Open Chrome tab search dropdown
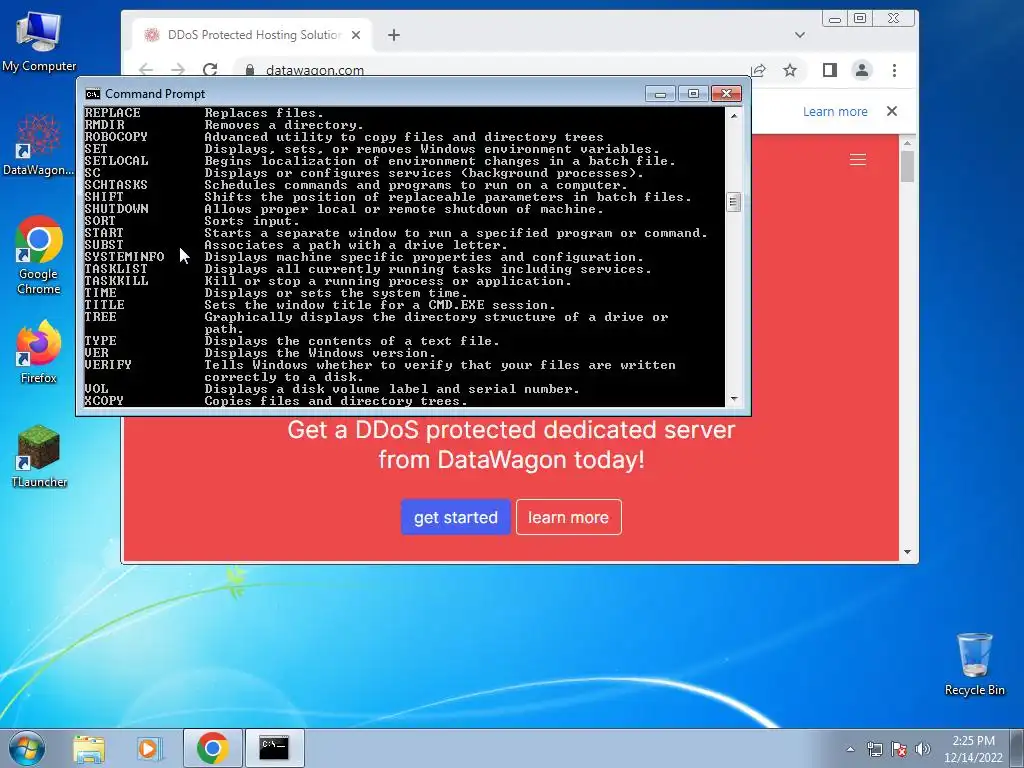The width and height of the screenshot is (1024, 768). [799, 35]
